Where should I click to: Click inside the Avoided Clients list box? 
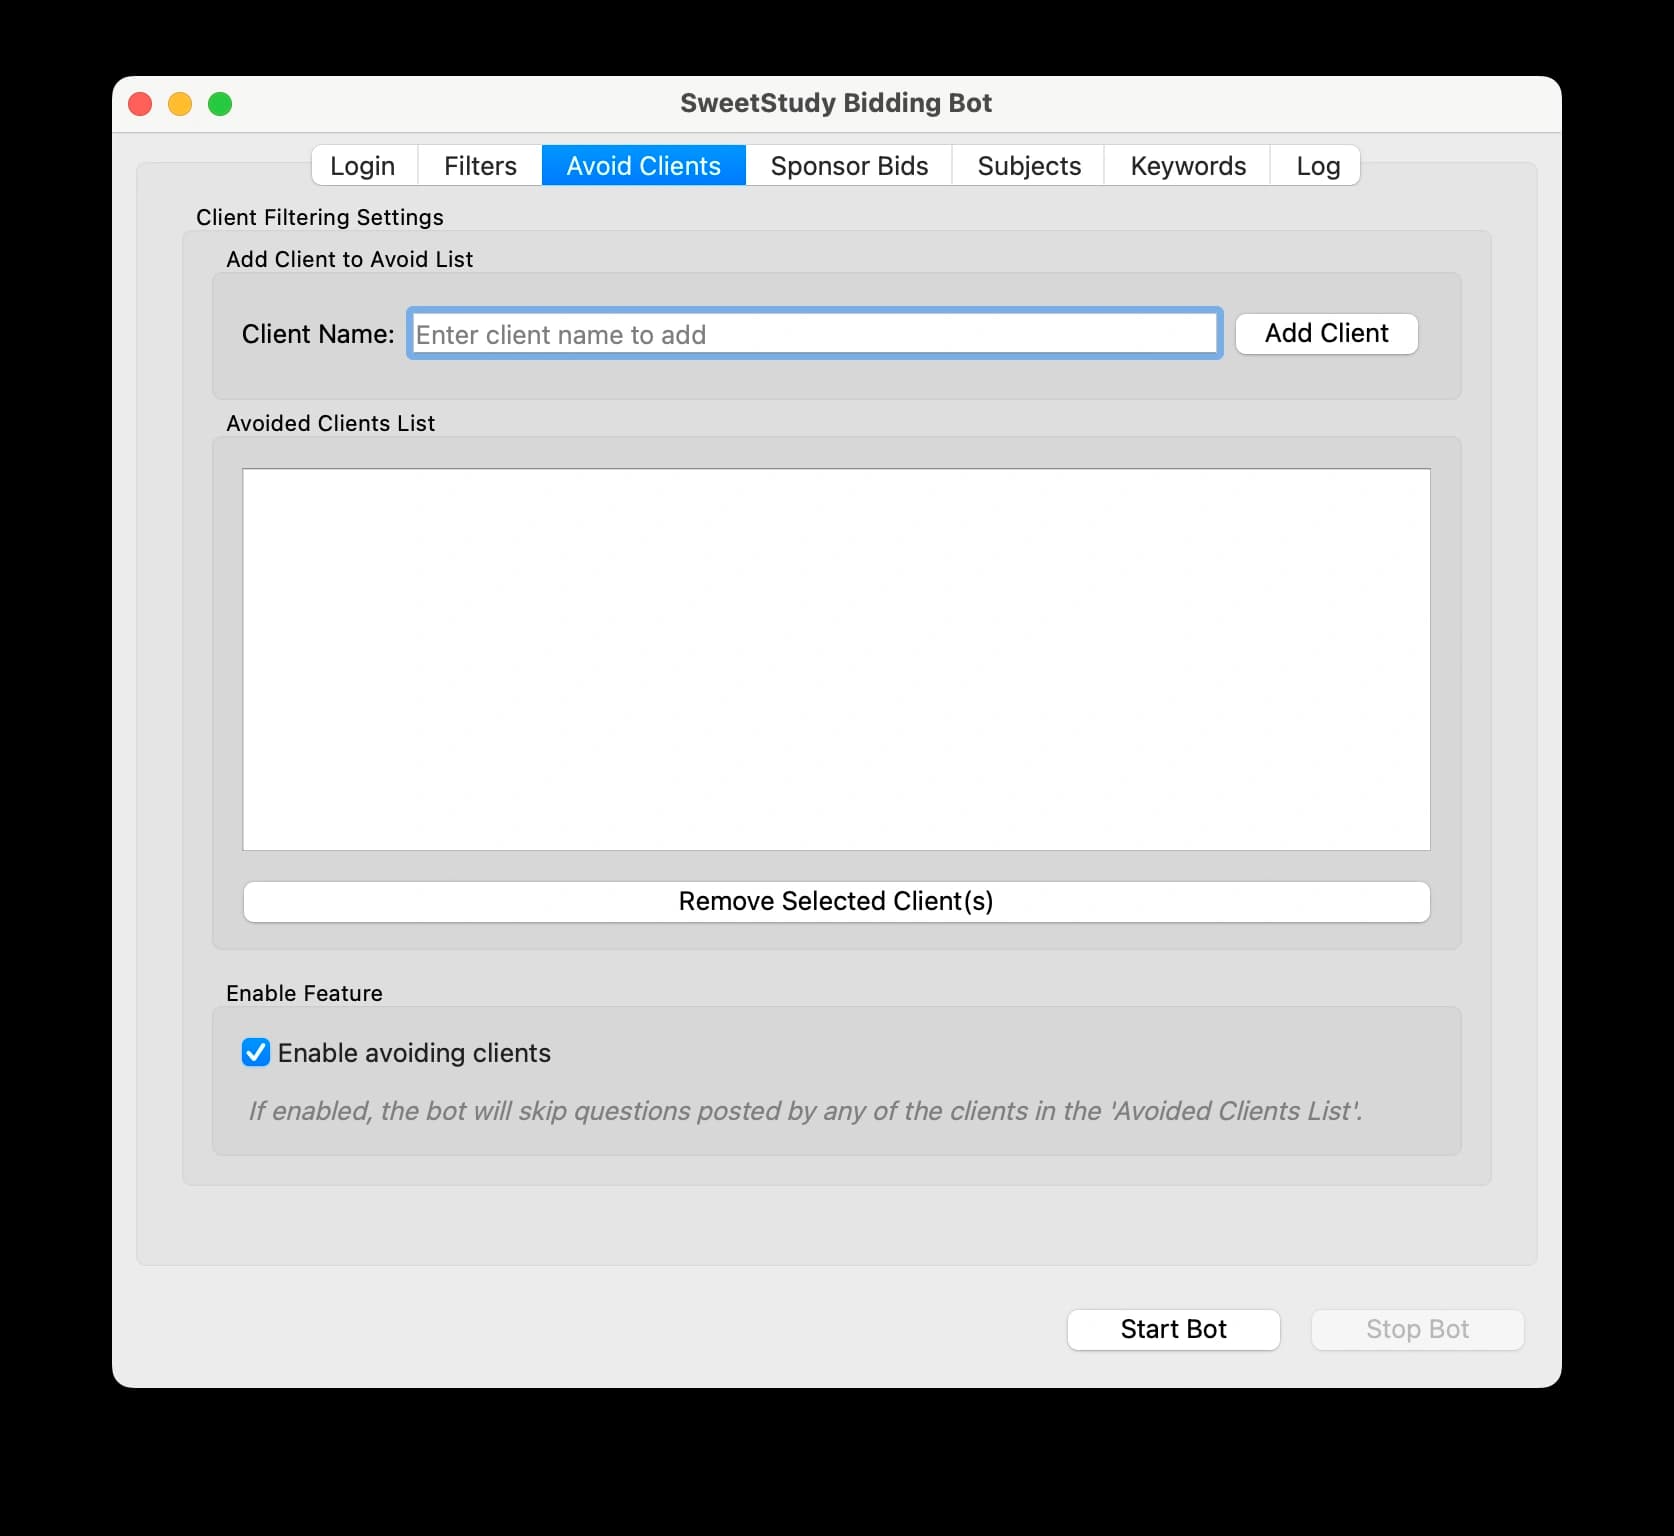(x=836, y=660)
